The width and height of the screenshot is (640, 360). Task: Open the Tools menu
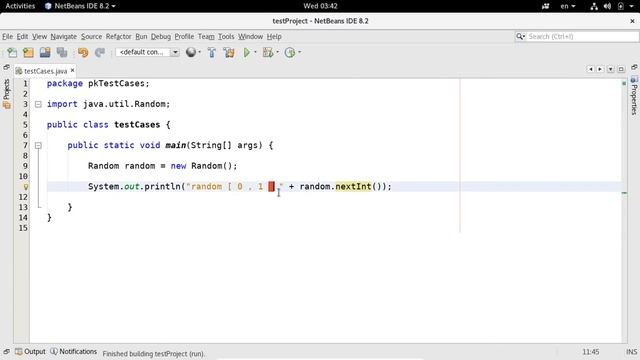click(x=226, y=36)
